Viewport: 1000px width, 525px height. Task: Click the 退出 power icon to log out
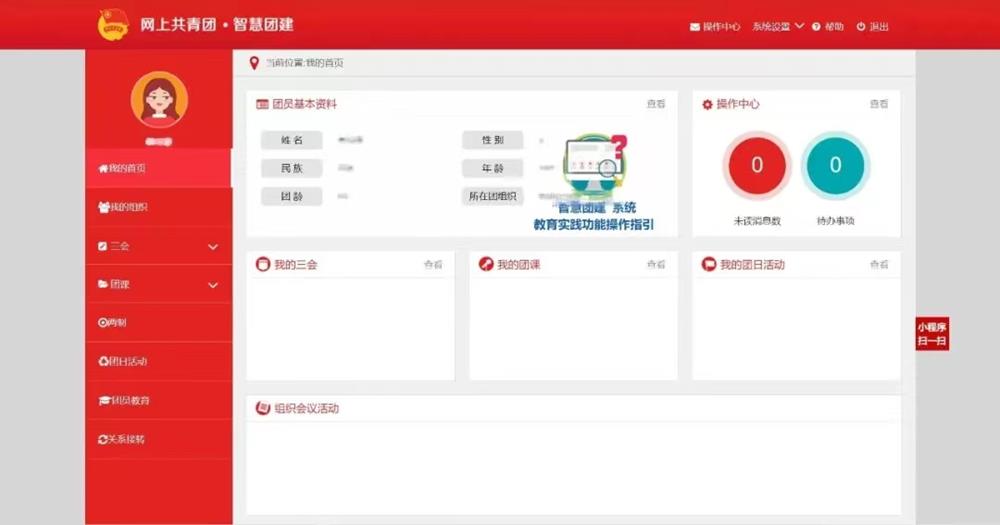point(861,27)
